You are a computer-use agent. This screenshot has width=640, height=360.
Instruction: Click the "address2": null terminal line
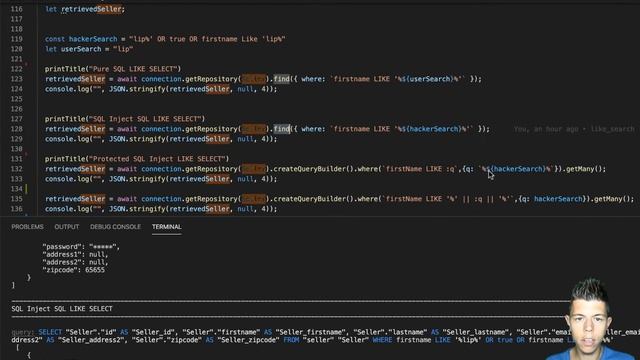76,262
